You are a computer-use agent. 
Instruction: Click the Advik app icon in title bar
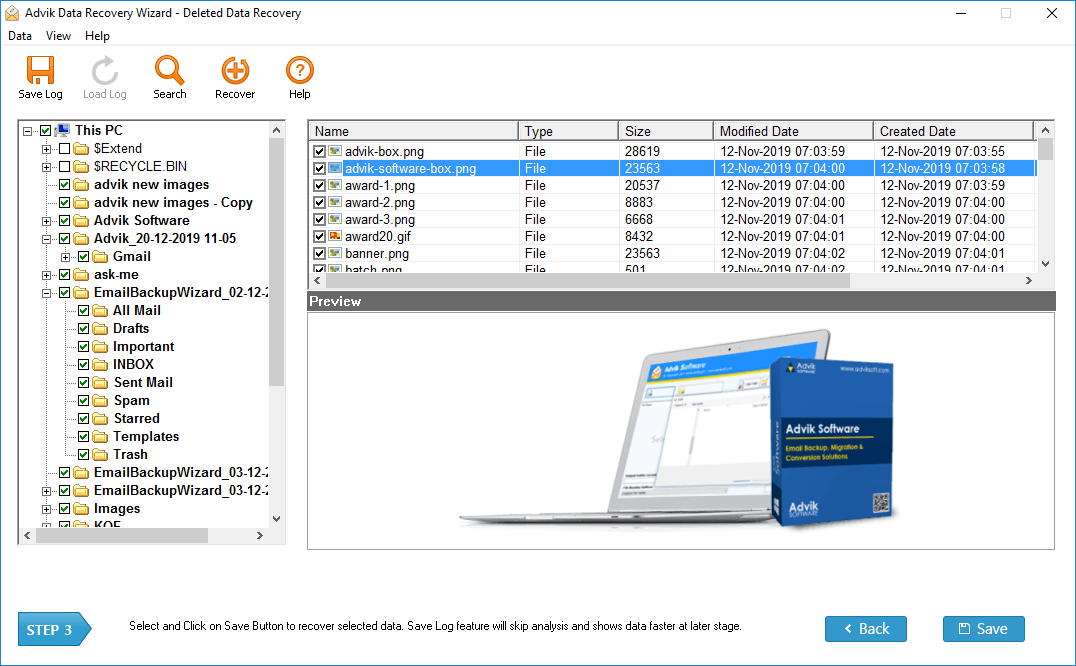(x=12, y=13)
